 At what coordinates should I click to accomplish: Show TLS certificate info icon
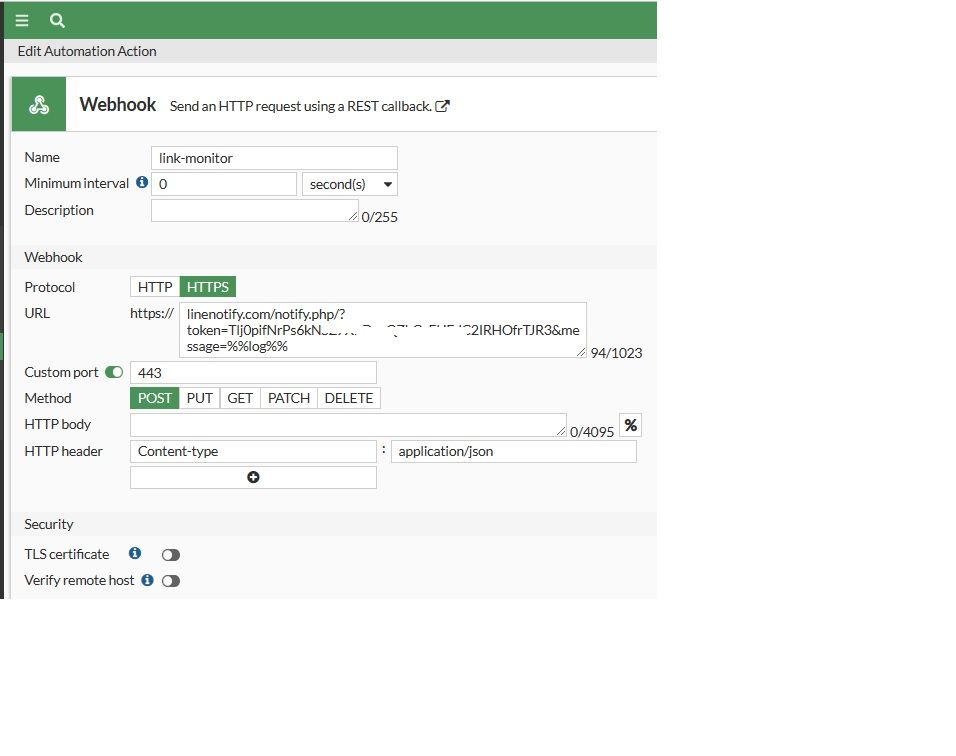tap(135, 553)
